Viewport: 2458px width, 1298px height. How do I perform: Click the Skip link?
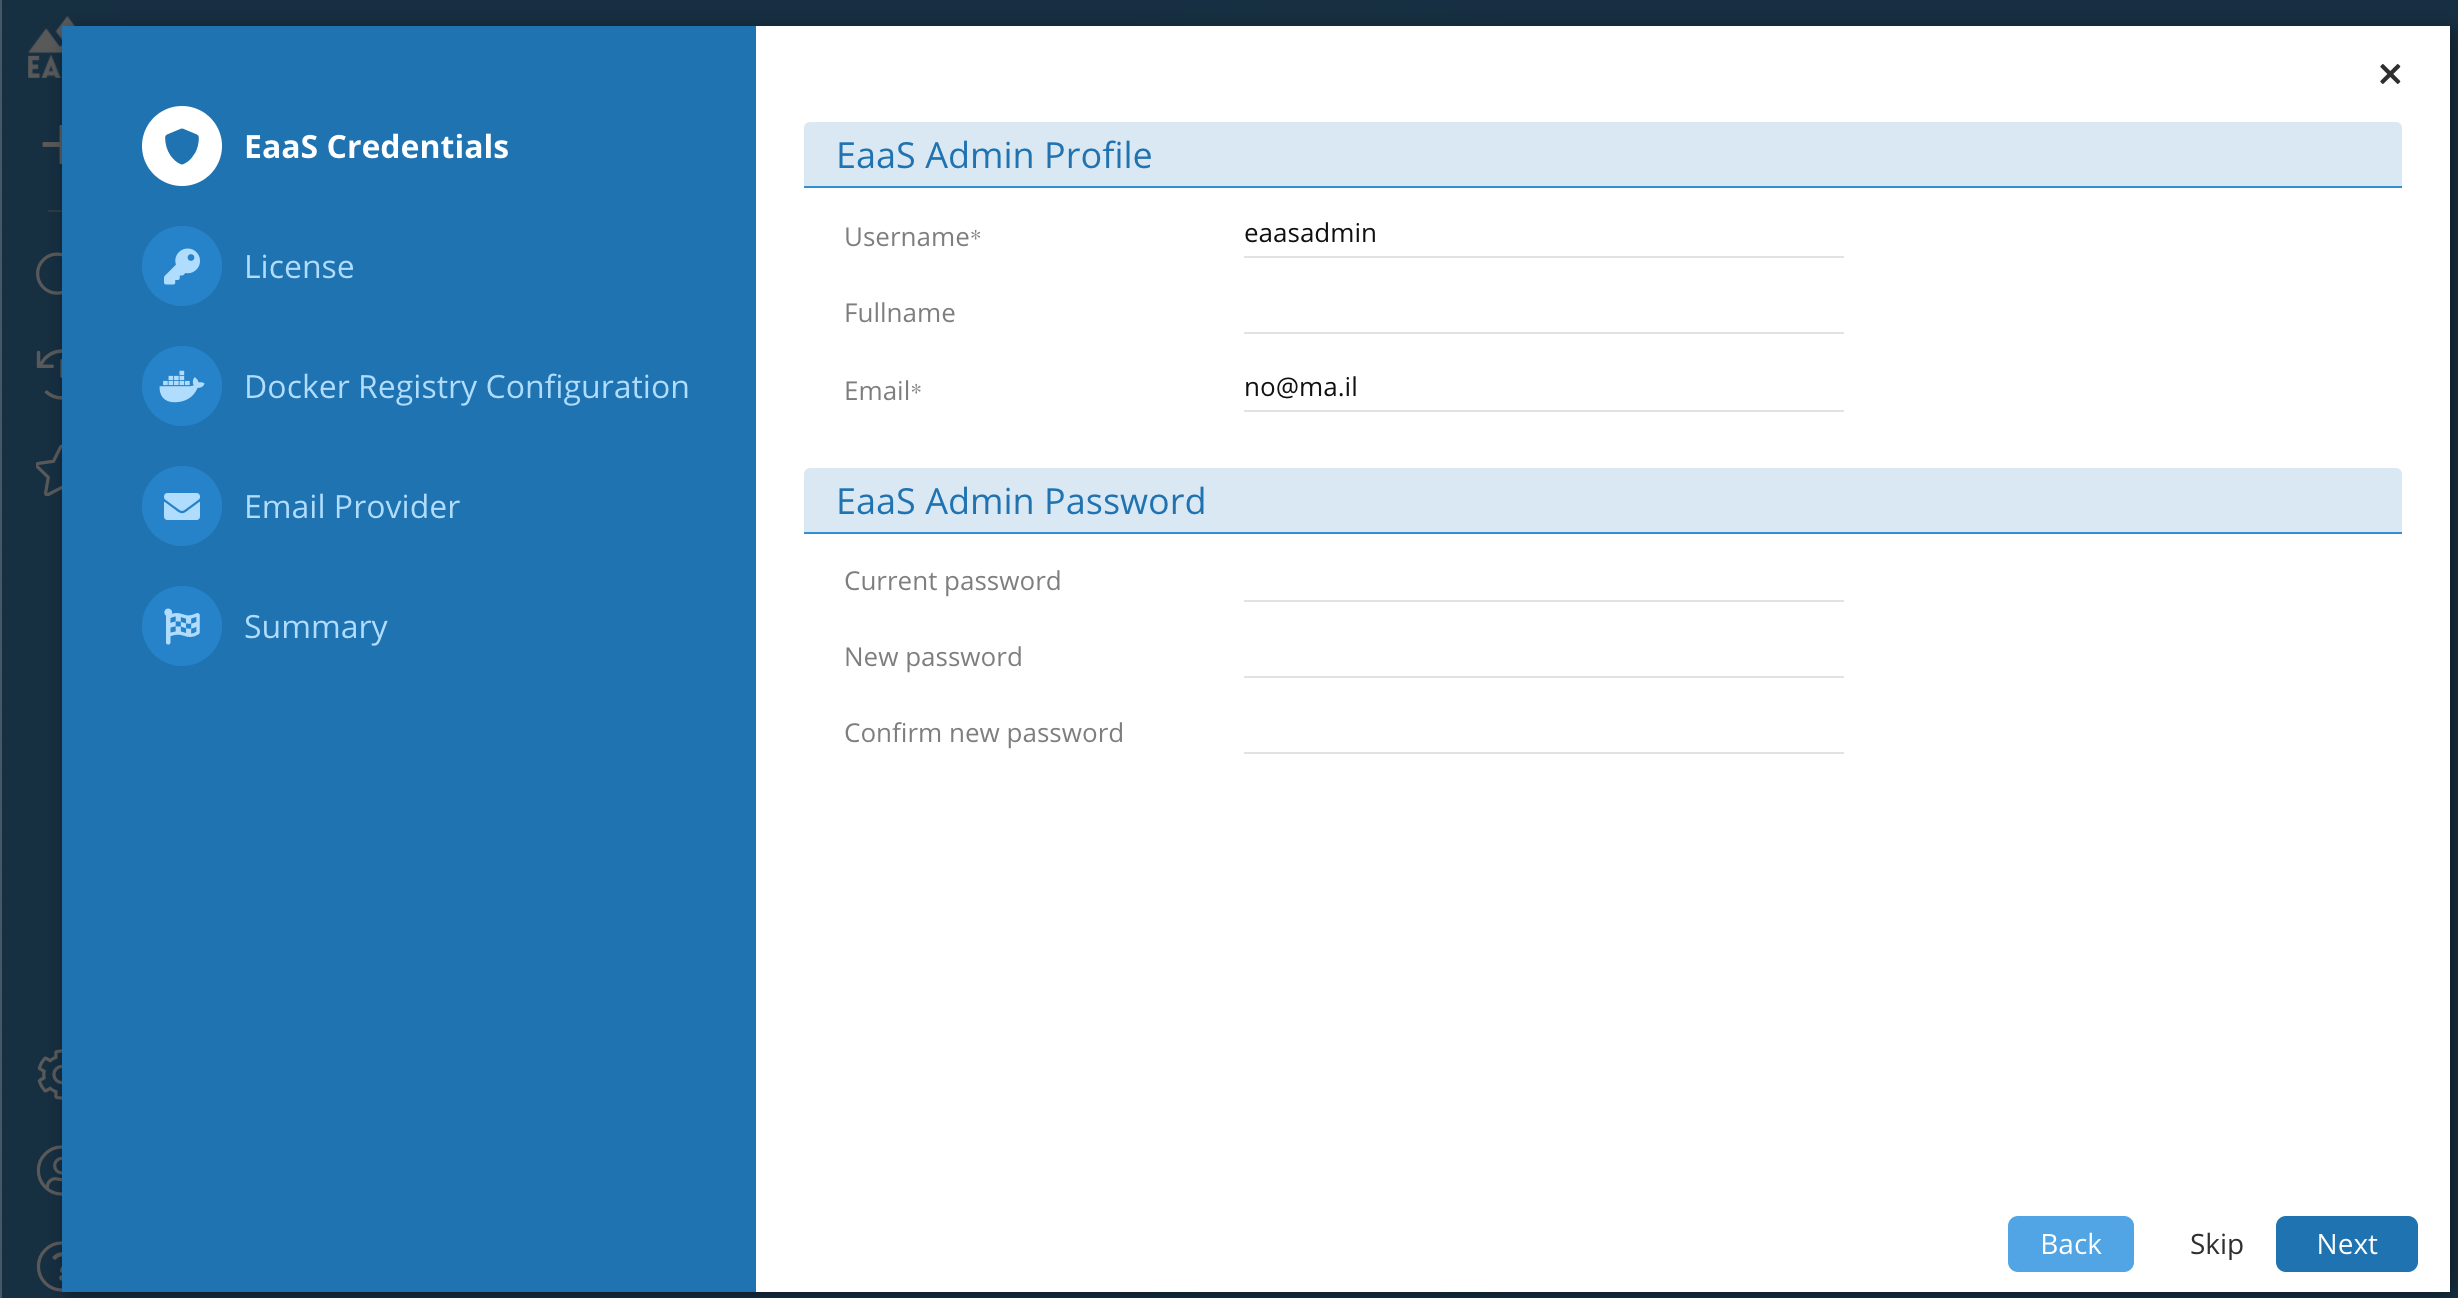(x=2216, y=1244)
